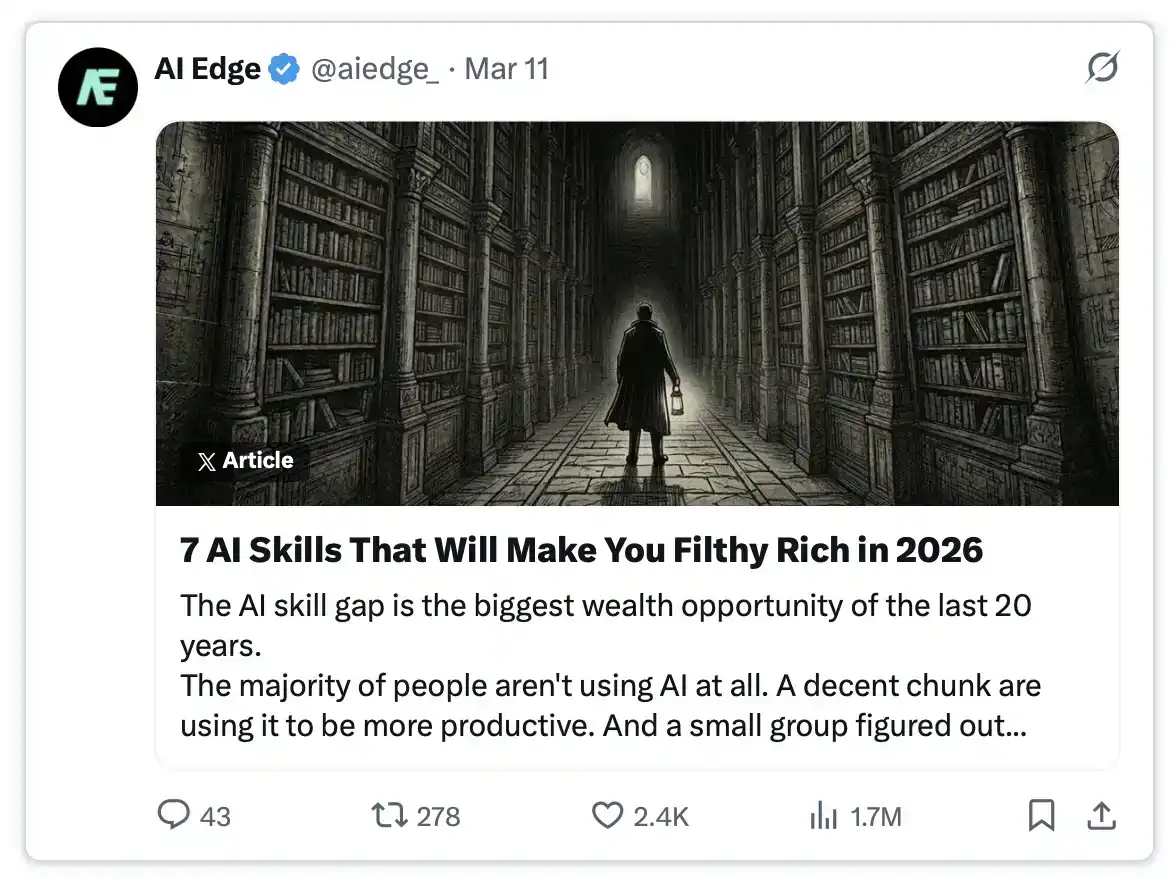This screenshot has width=1176, height=888.
Task: Click the AI Edge display name
Action: pos(207,69)
